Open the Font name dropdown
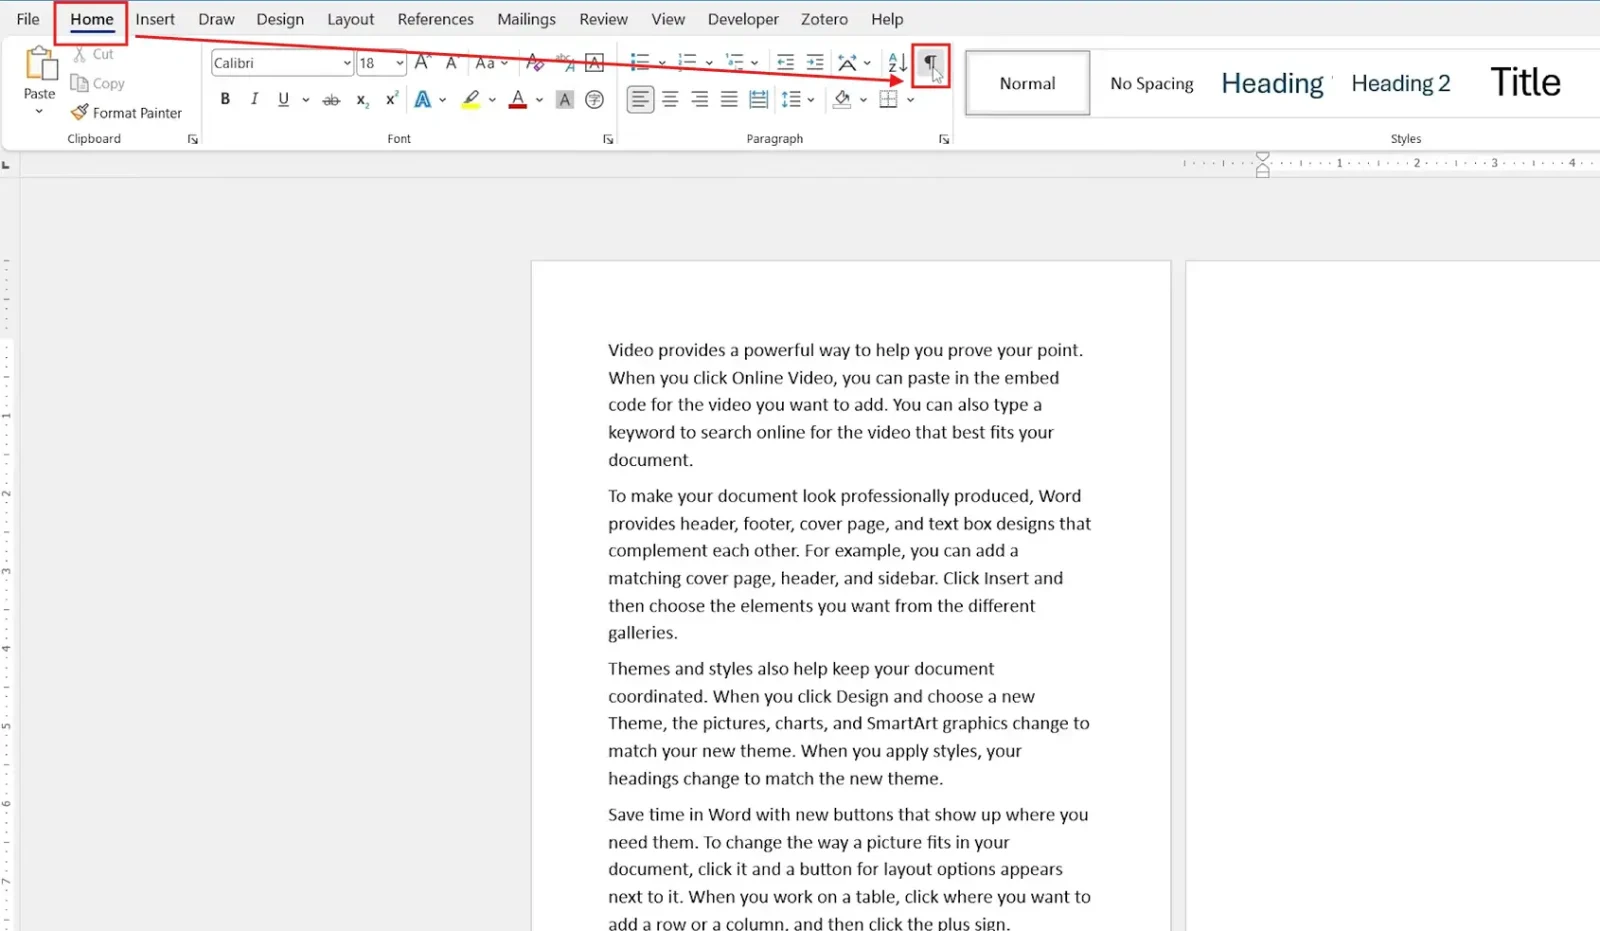The image size is (1600, 931). click(x=347, y=63)
